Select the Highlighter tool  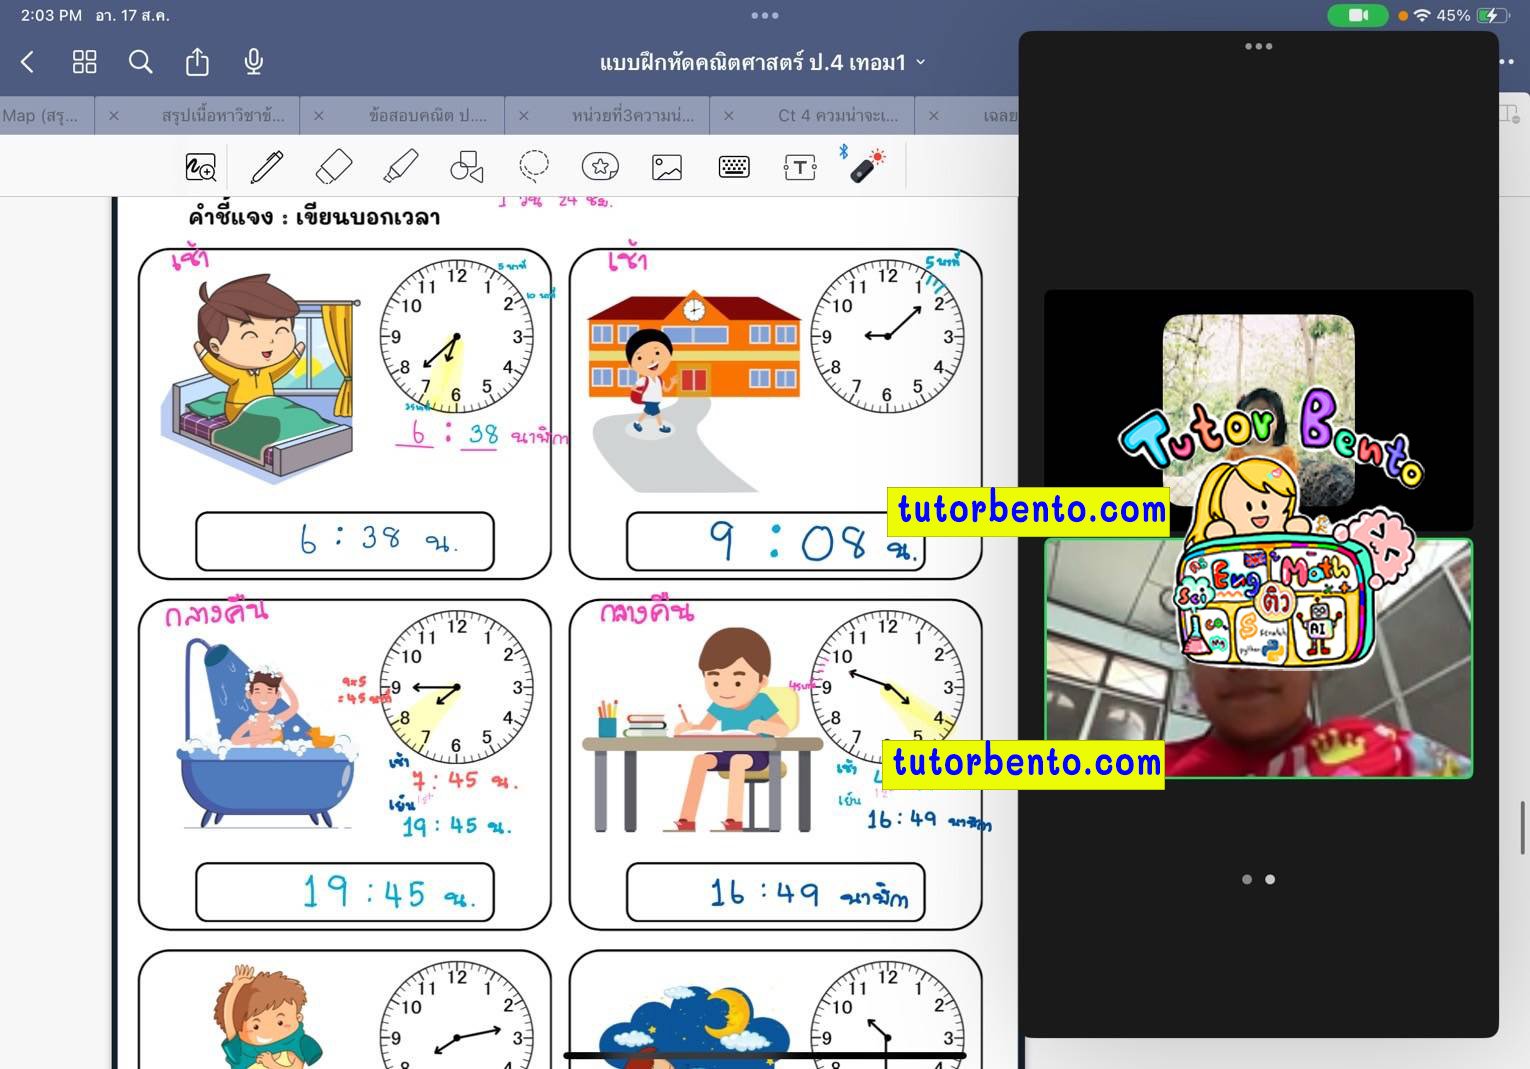[400, 167]
